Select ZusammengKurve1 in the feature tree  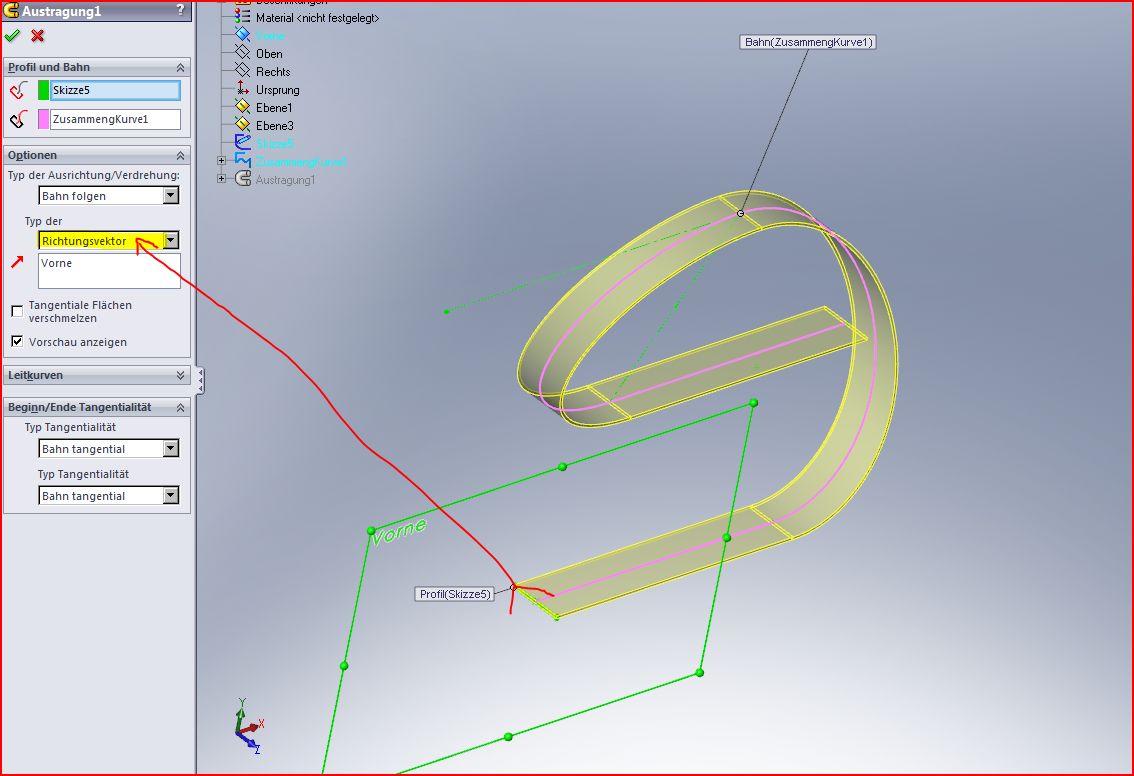[x=301, y=162]
